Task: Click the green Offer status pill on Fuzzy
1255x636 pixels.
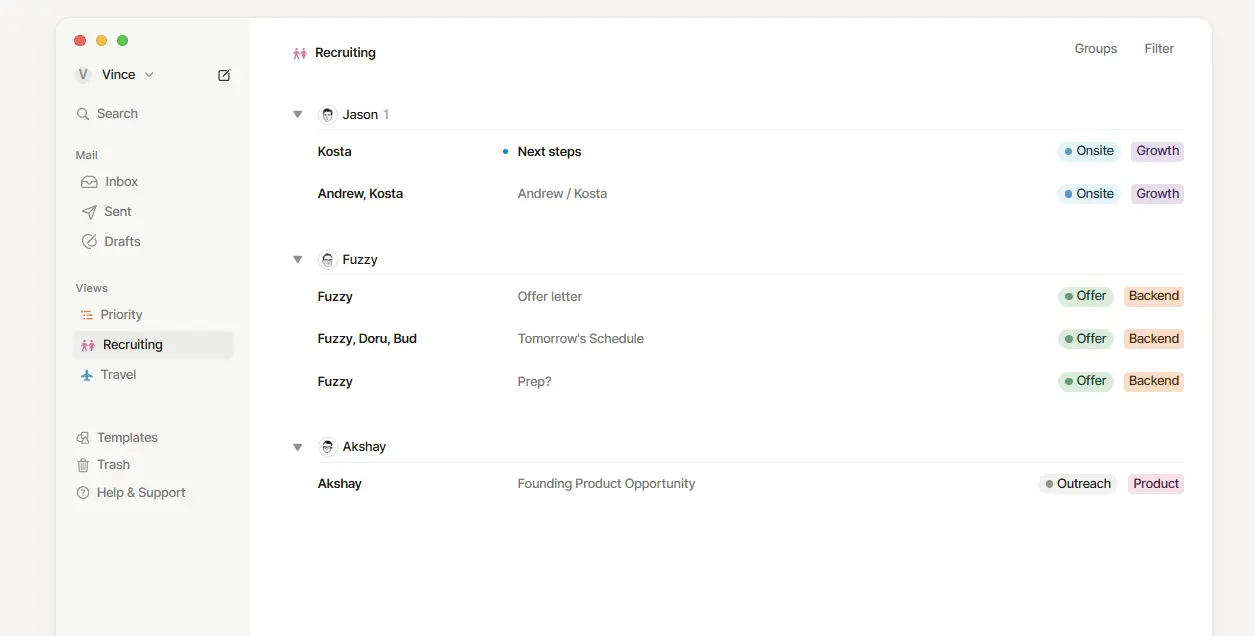Action: (x=1085, y=296)
